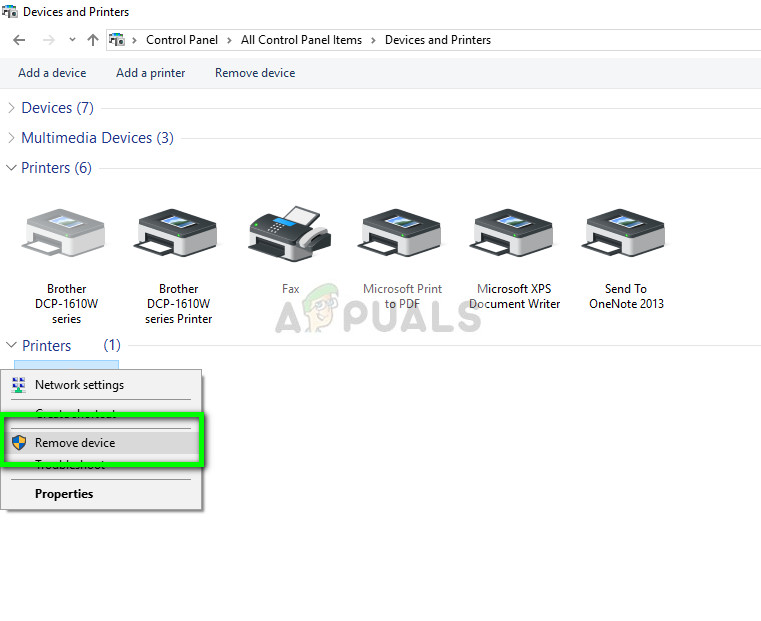Go back with the Back arrow
The height and width of the screenshot is (621, 761).
coord(19,40)
